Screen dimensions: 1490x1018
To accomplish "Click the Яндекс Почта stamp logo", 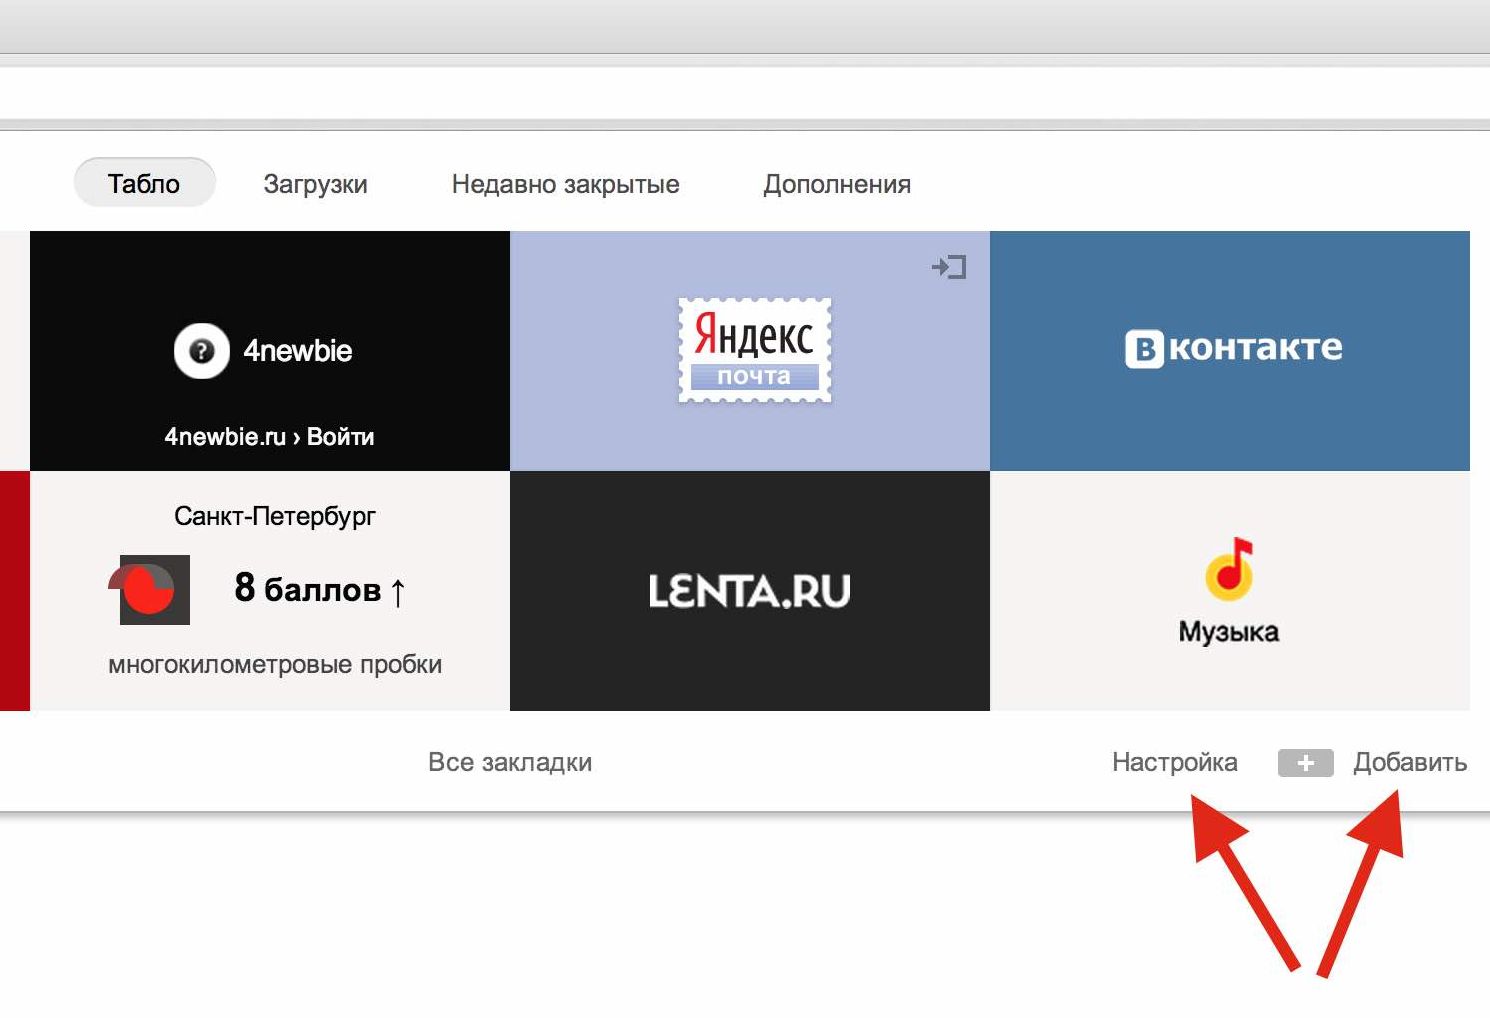I will pos(755,350).
